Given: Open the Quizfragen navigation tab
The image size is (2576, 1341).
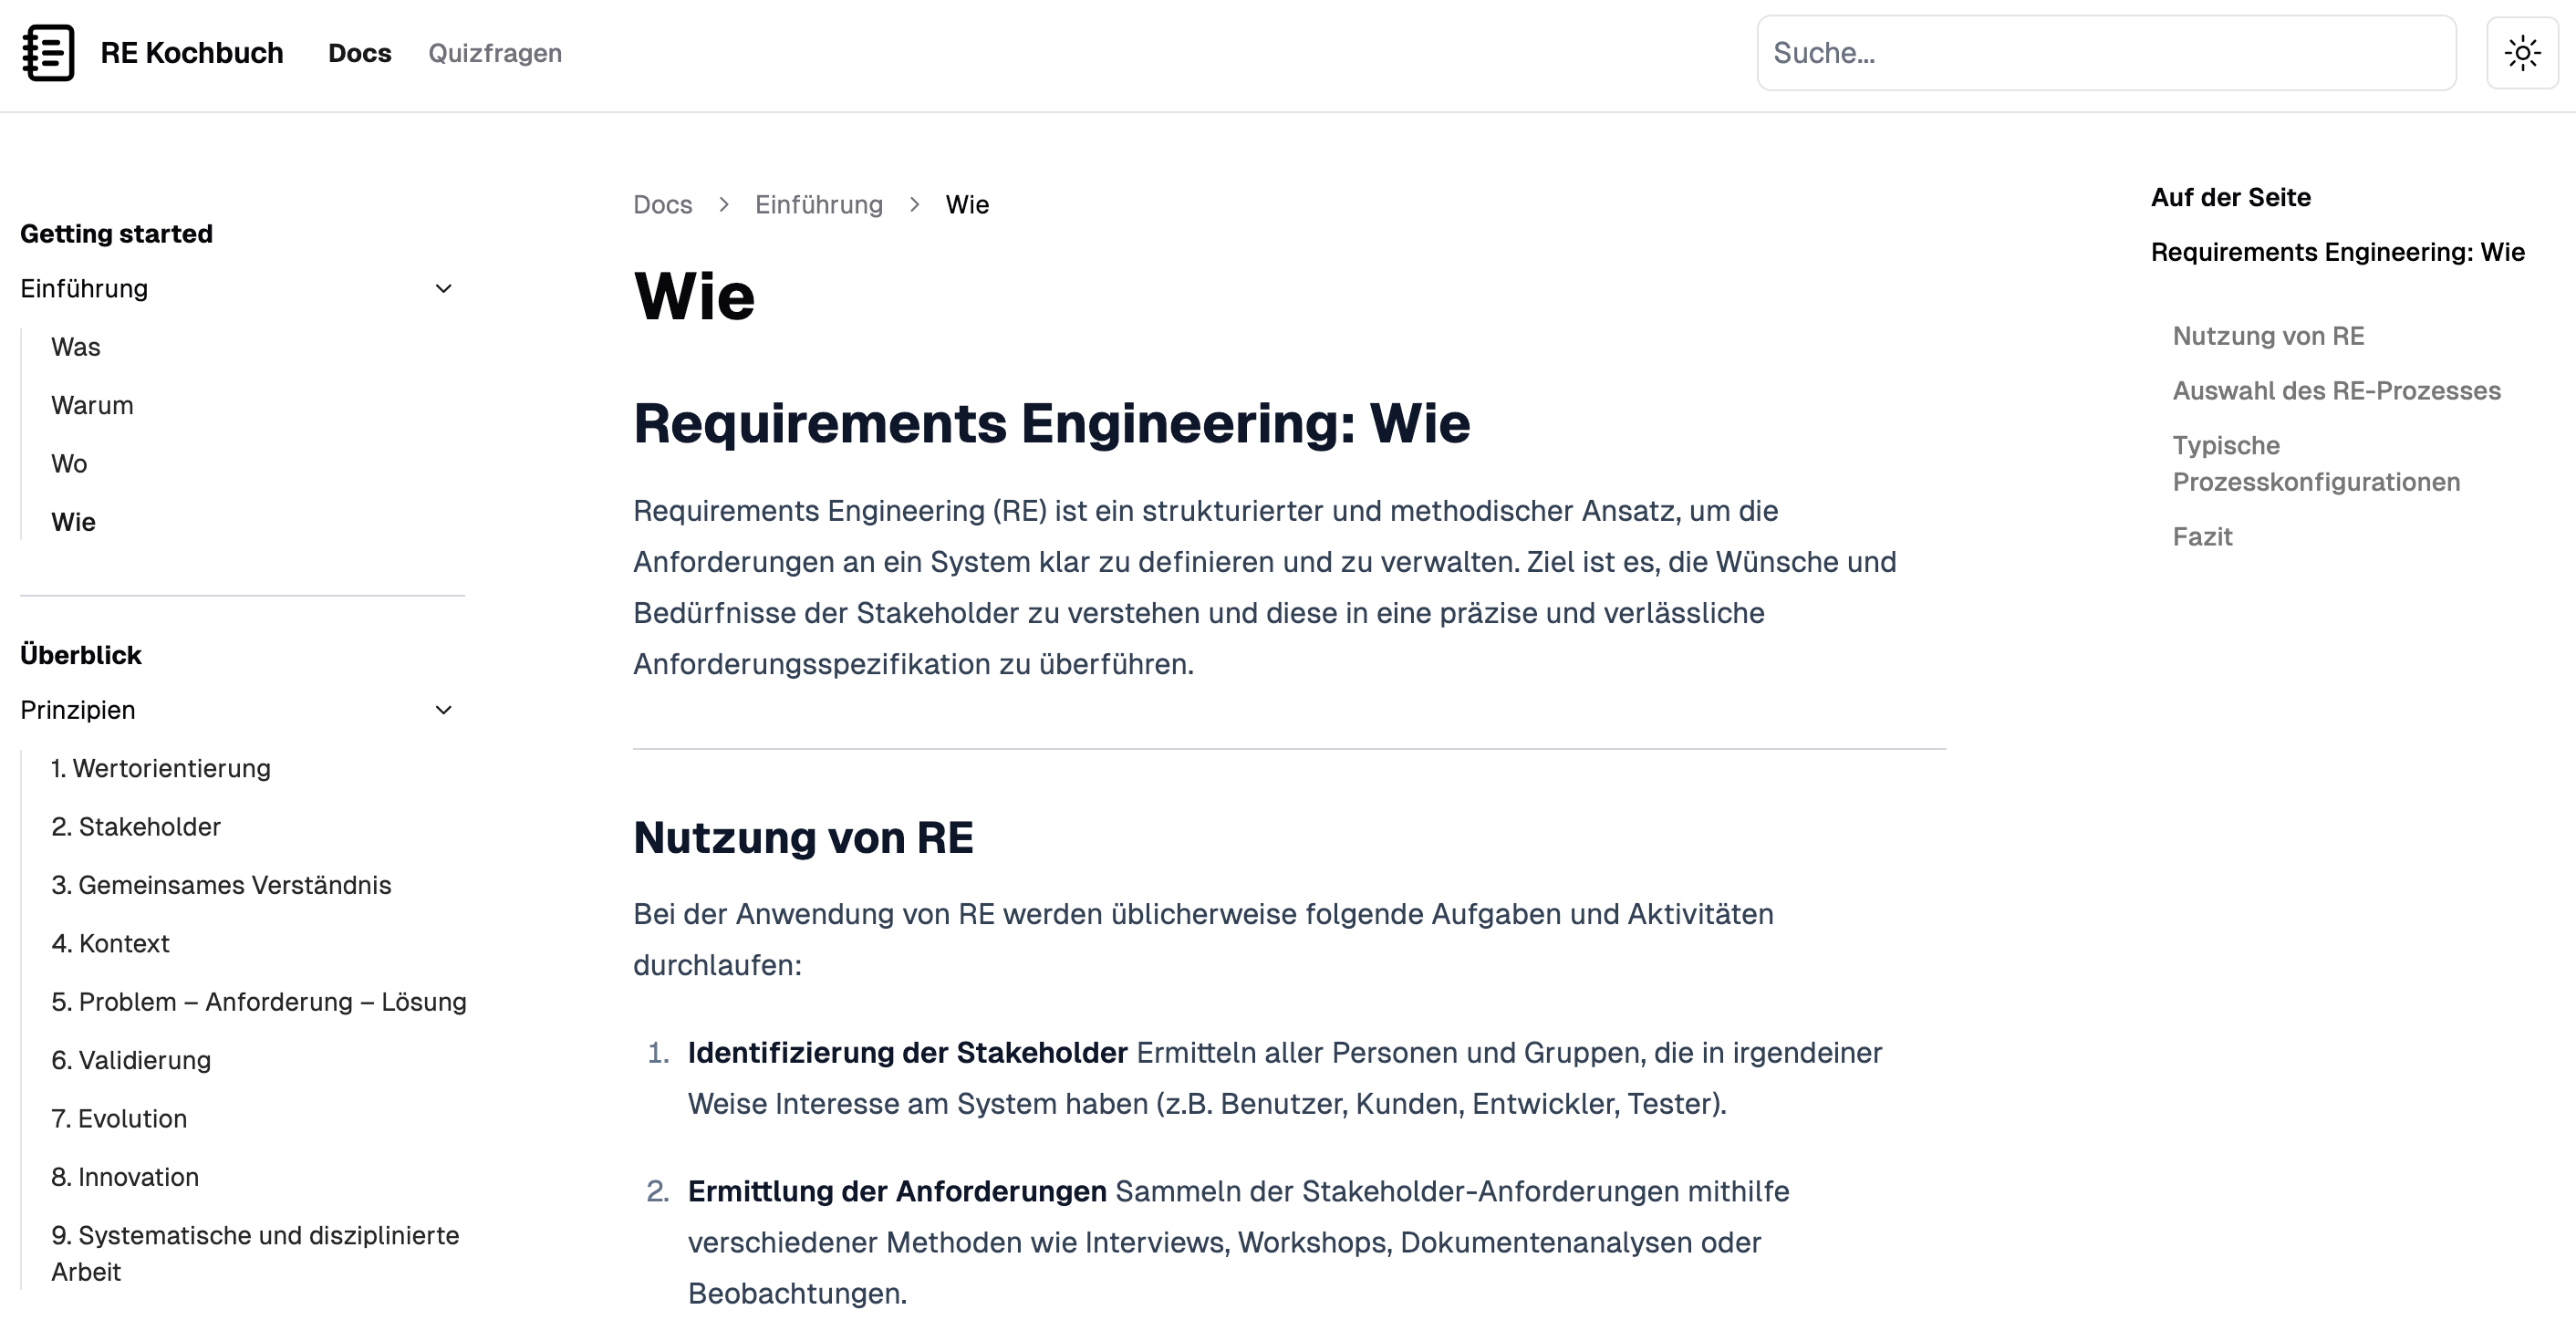Looking at the screenshot, I should 495,53.
